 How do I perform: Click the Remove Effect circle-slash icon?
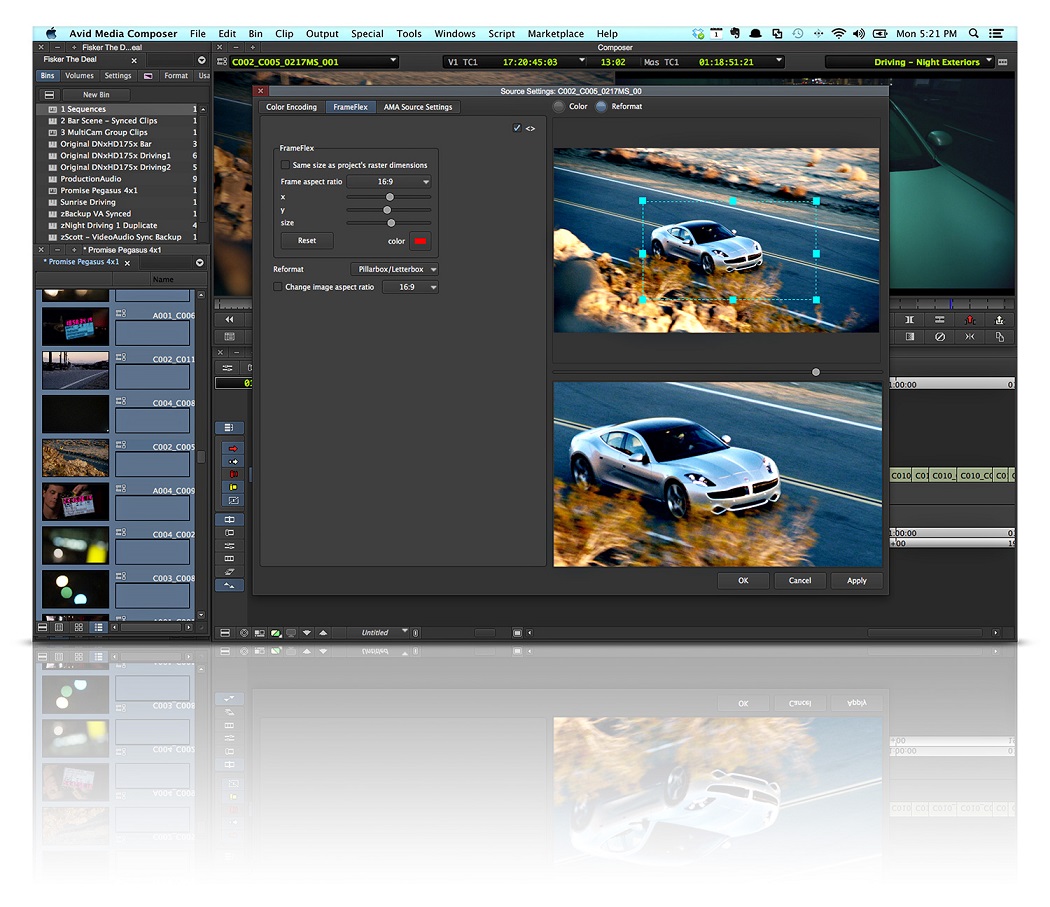point(940,337)
